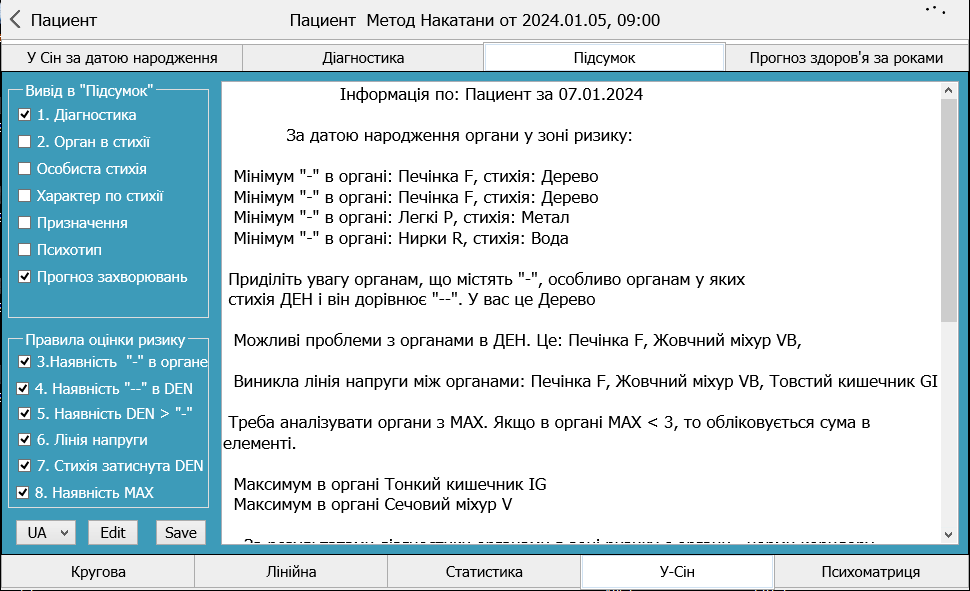The width and height of the screenshot is (970, 591).
Task: Enable the 'Особиста стихія' checkbox
Action: click(25, 169)
